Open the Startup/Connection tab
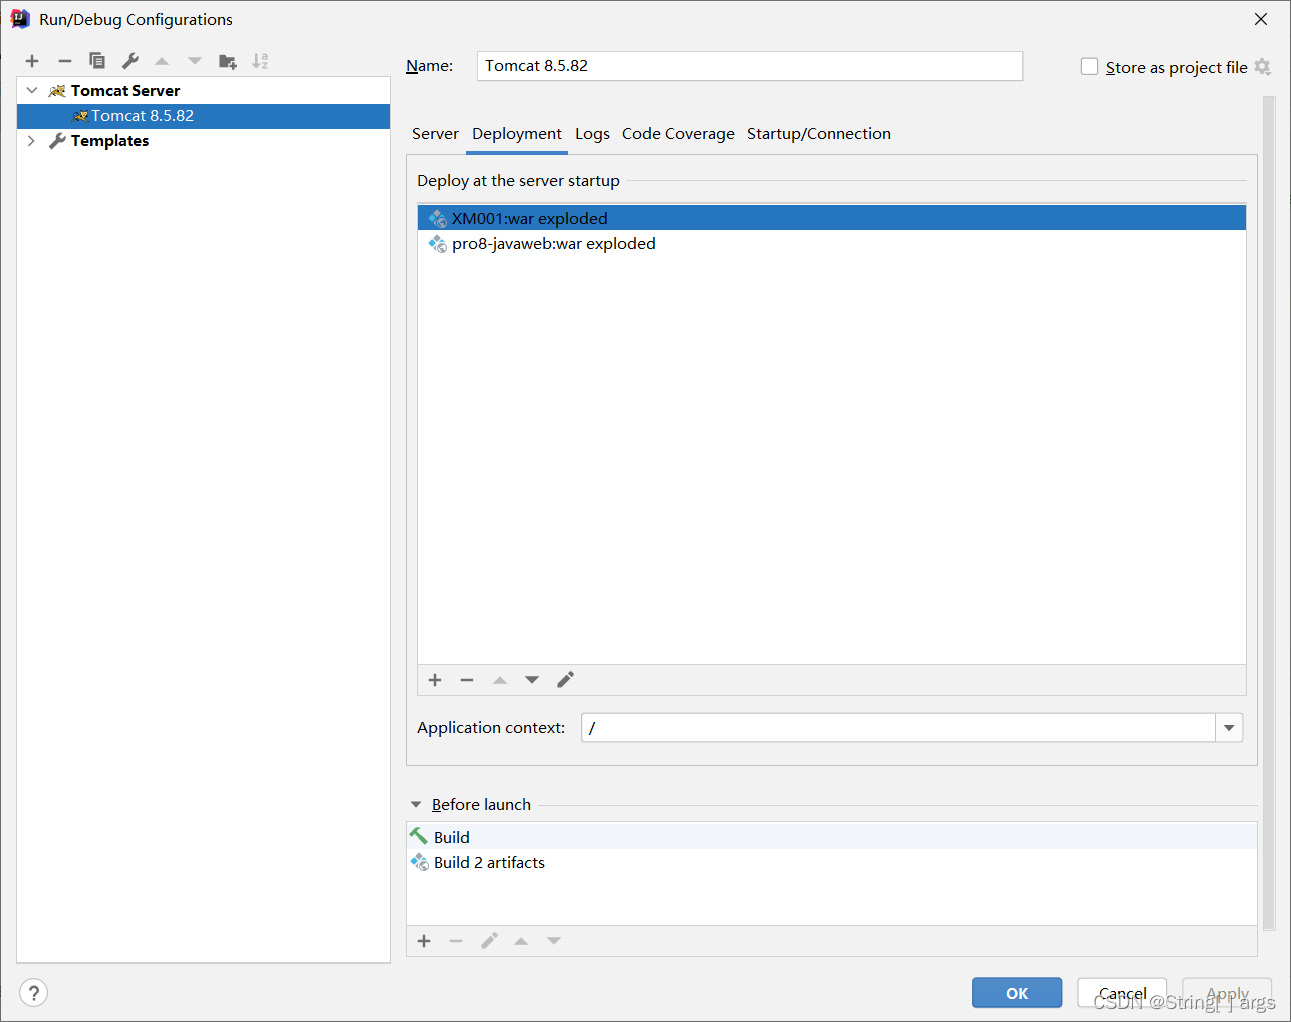The width and height of the screenshot is (1291, 1022). coord(819,134)
